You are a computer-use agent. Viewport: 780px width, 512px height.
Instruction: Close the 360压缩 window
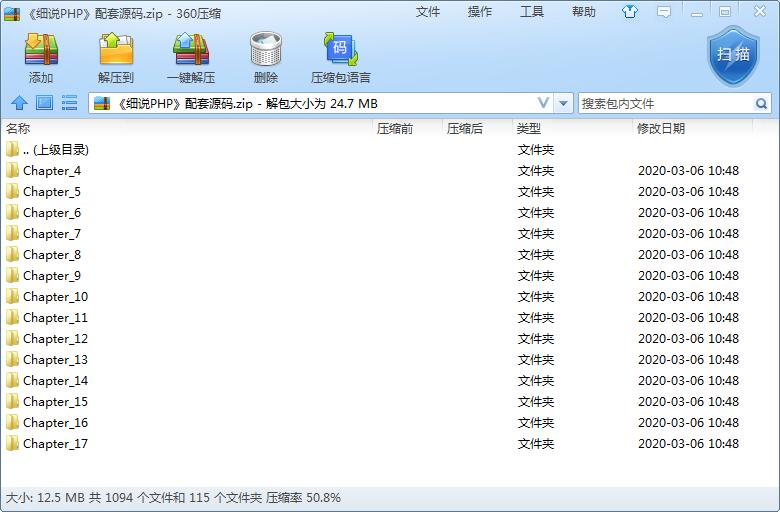(760, 11)
